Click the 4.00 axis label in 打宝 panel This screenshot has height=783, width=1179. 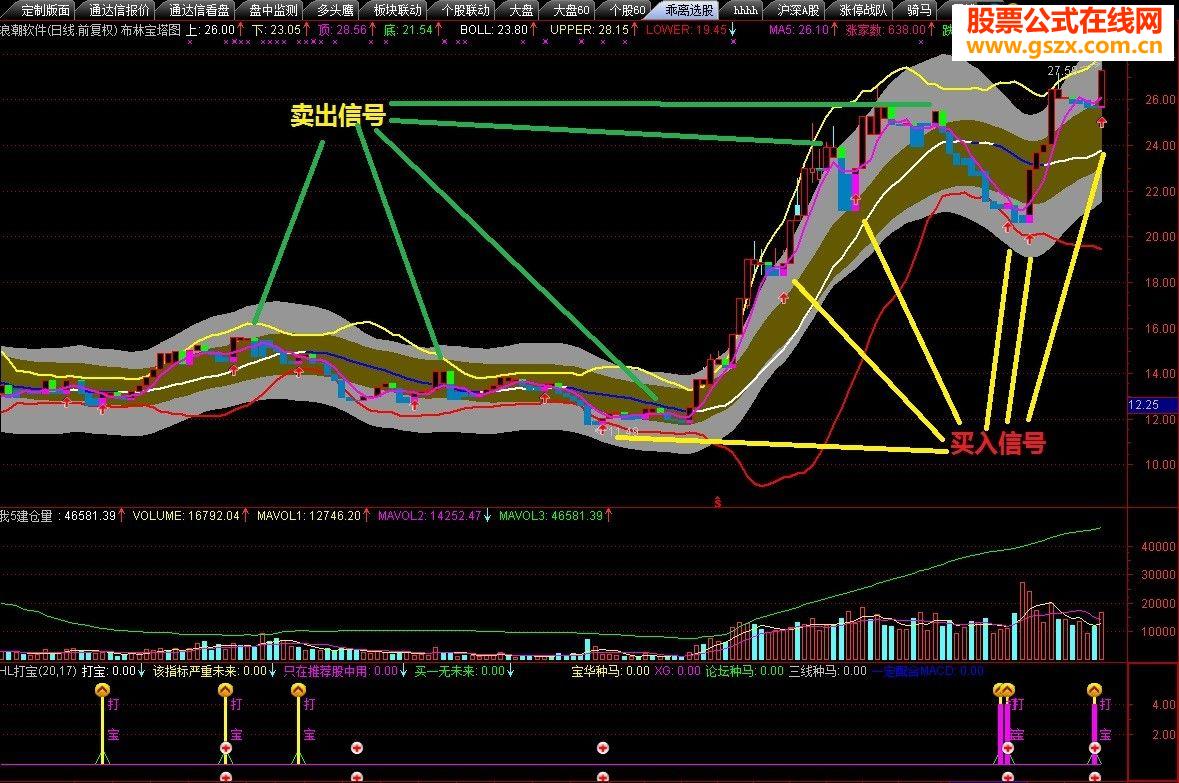(1163, 705)
